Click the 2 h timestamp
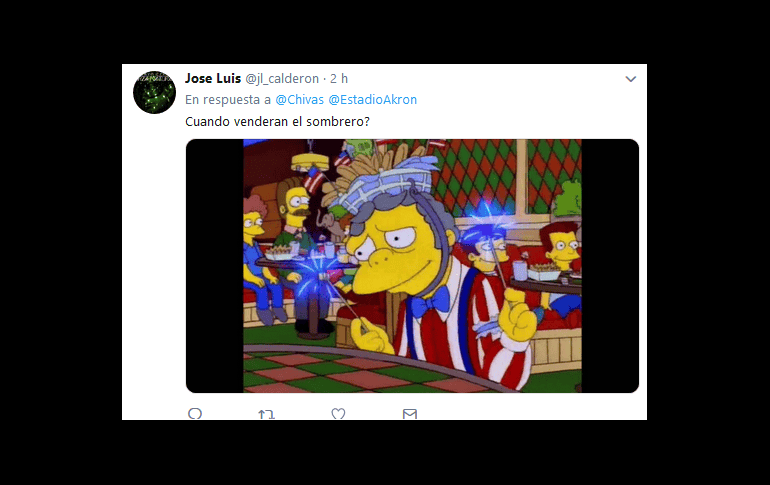The height and width of the screenshot is (485, 770). pyautogui.click(x=339, y=79)
